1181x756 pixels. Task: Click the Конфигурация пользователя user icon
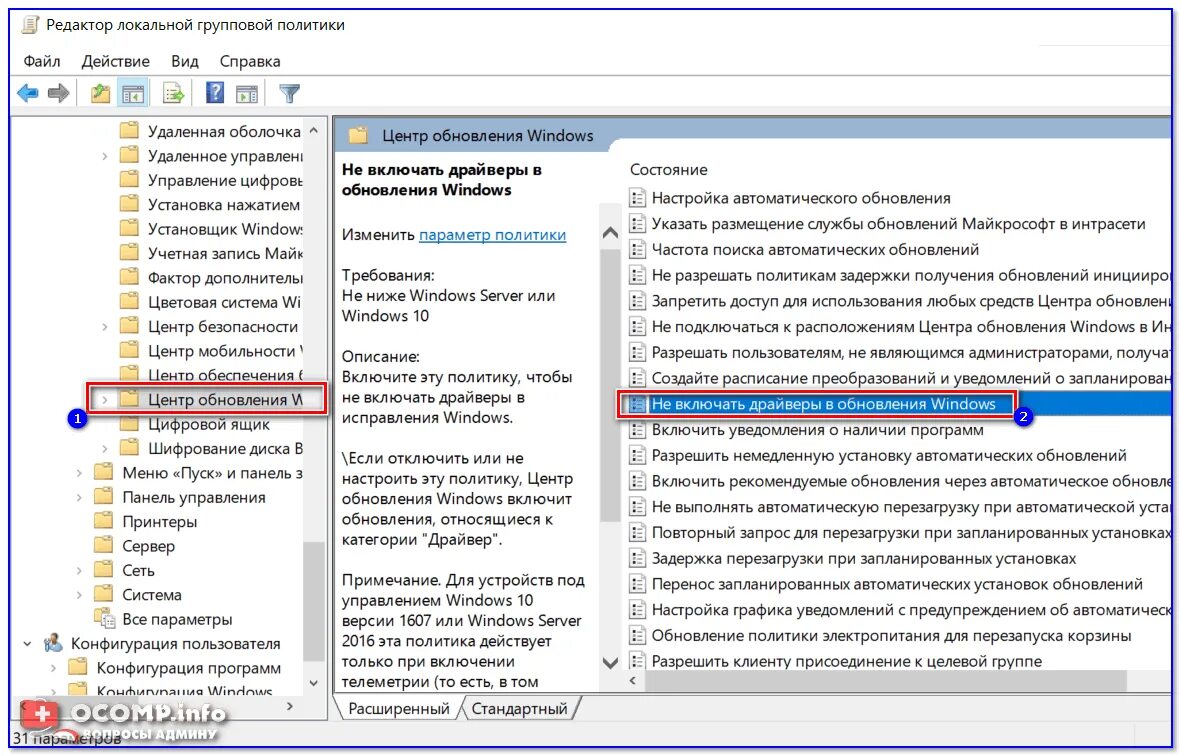point(53,643)
